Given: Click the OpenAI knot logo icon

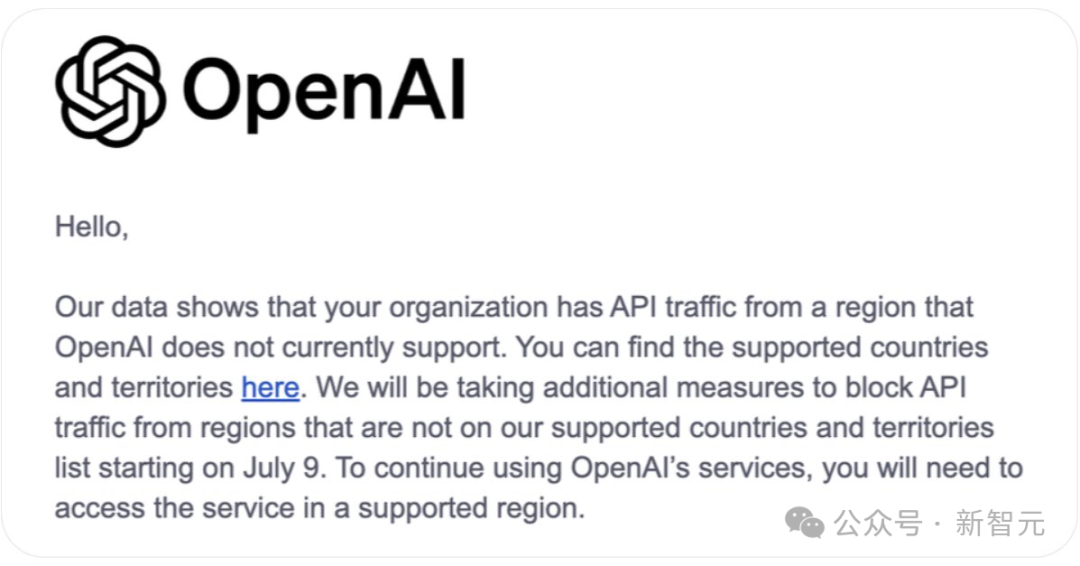Looking at the screenshot, I should pos(110,91).
